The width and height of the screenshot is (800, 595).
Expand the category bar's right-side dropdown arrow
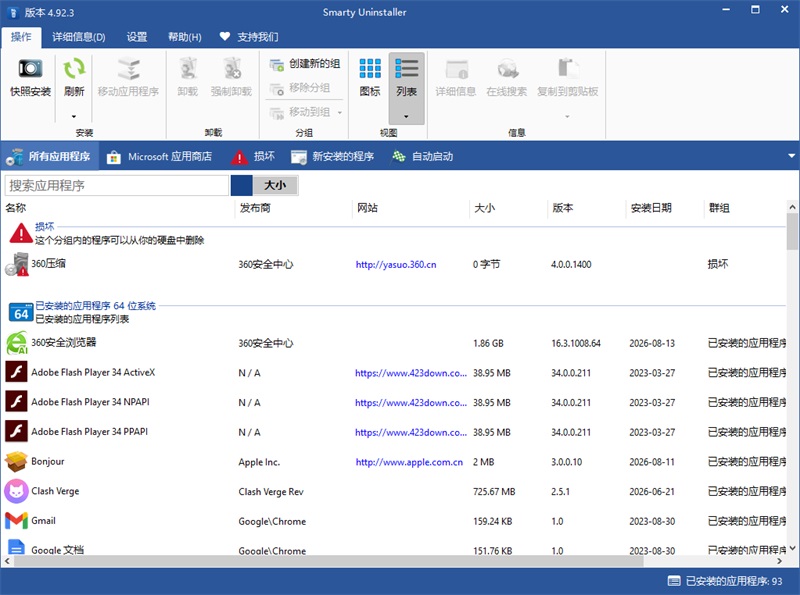(x=791, y=156)
